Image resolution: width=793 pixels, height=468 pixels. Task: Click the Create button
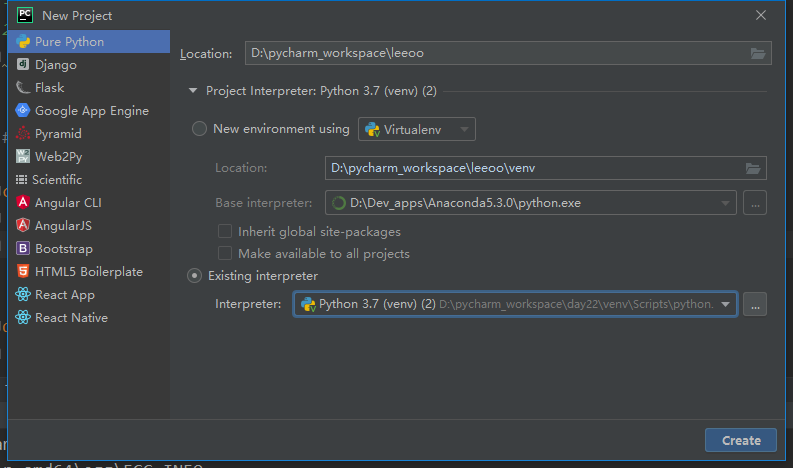741,440
